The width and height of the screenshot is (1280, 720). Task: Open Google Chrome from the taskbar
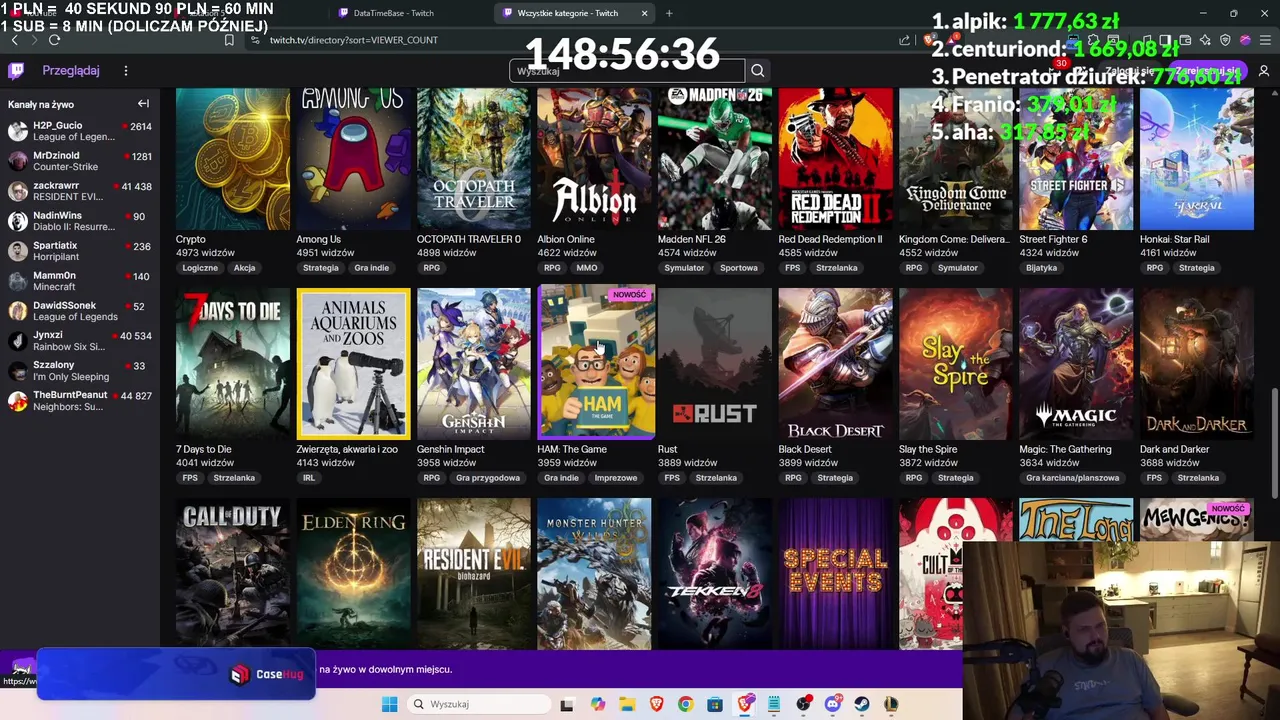[x=685, y=704]
